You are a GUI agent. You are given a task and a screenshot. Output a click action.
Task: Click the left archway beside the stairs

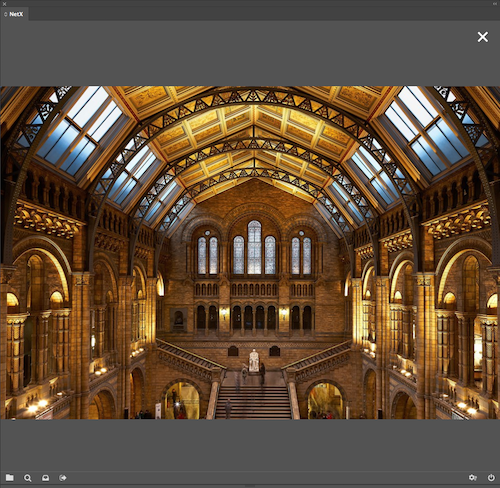pos(182,400)
